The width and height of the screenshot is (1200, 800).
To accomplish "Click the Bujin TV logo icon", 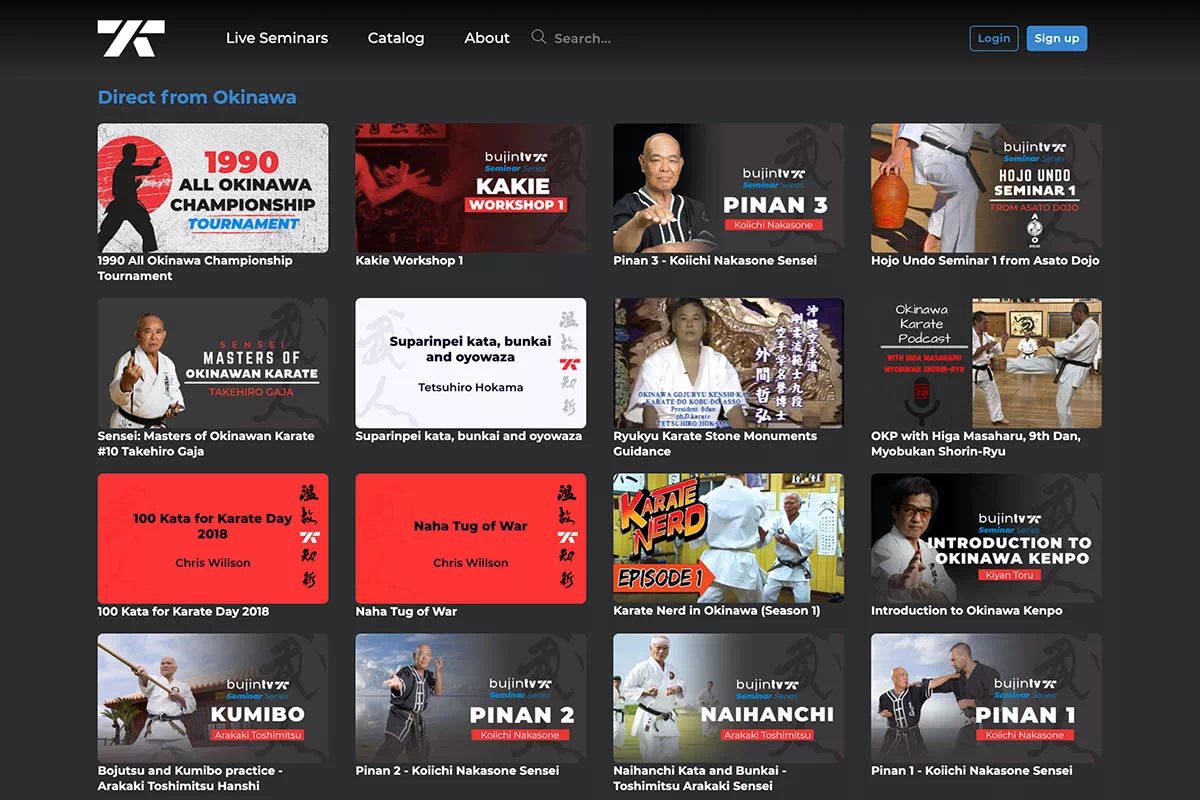I will (x=131, y=38).
